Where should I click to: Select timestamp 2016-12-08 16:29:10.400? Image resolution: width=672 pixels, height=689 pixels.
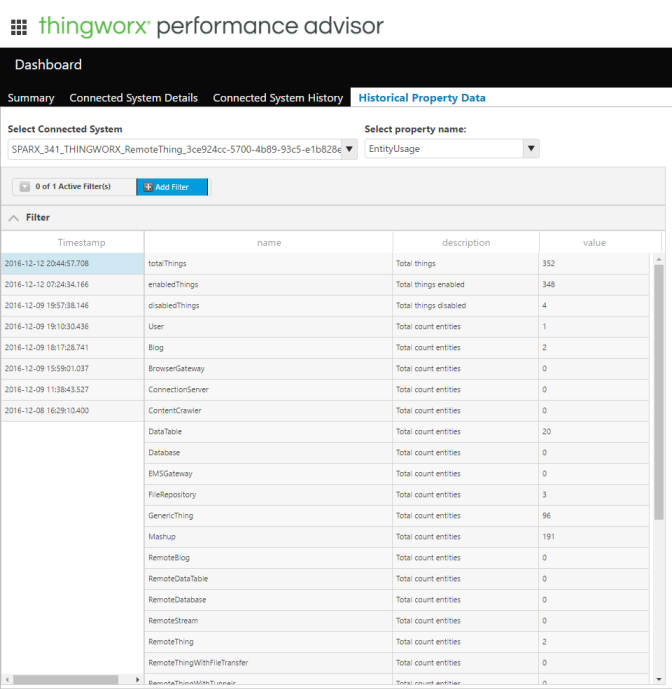[73, 411]
